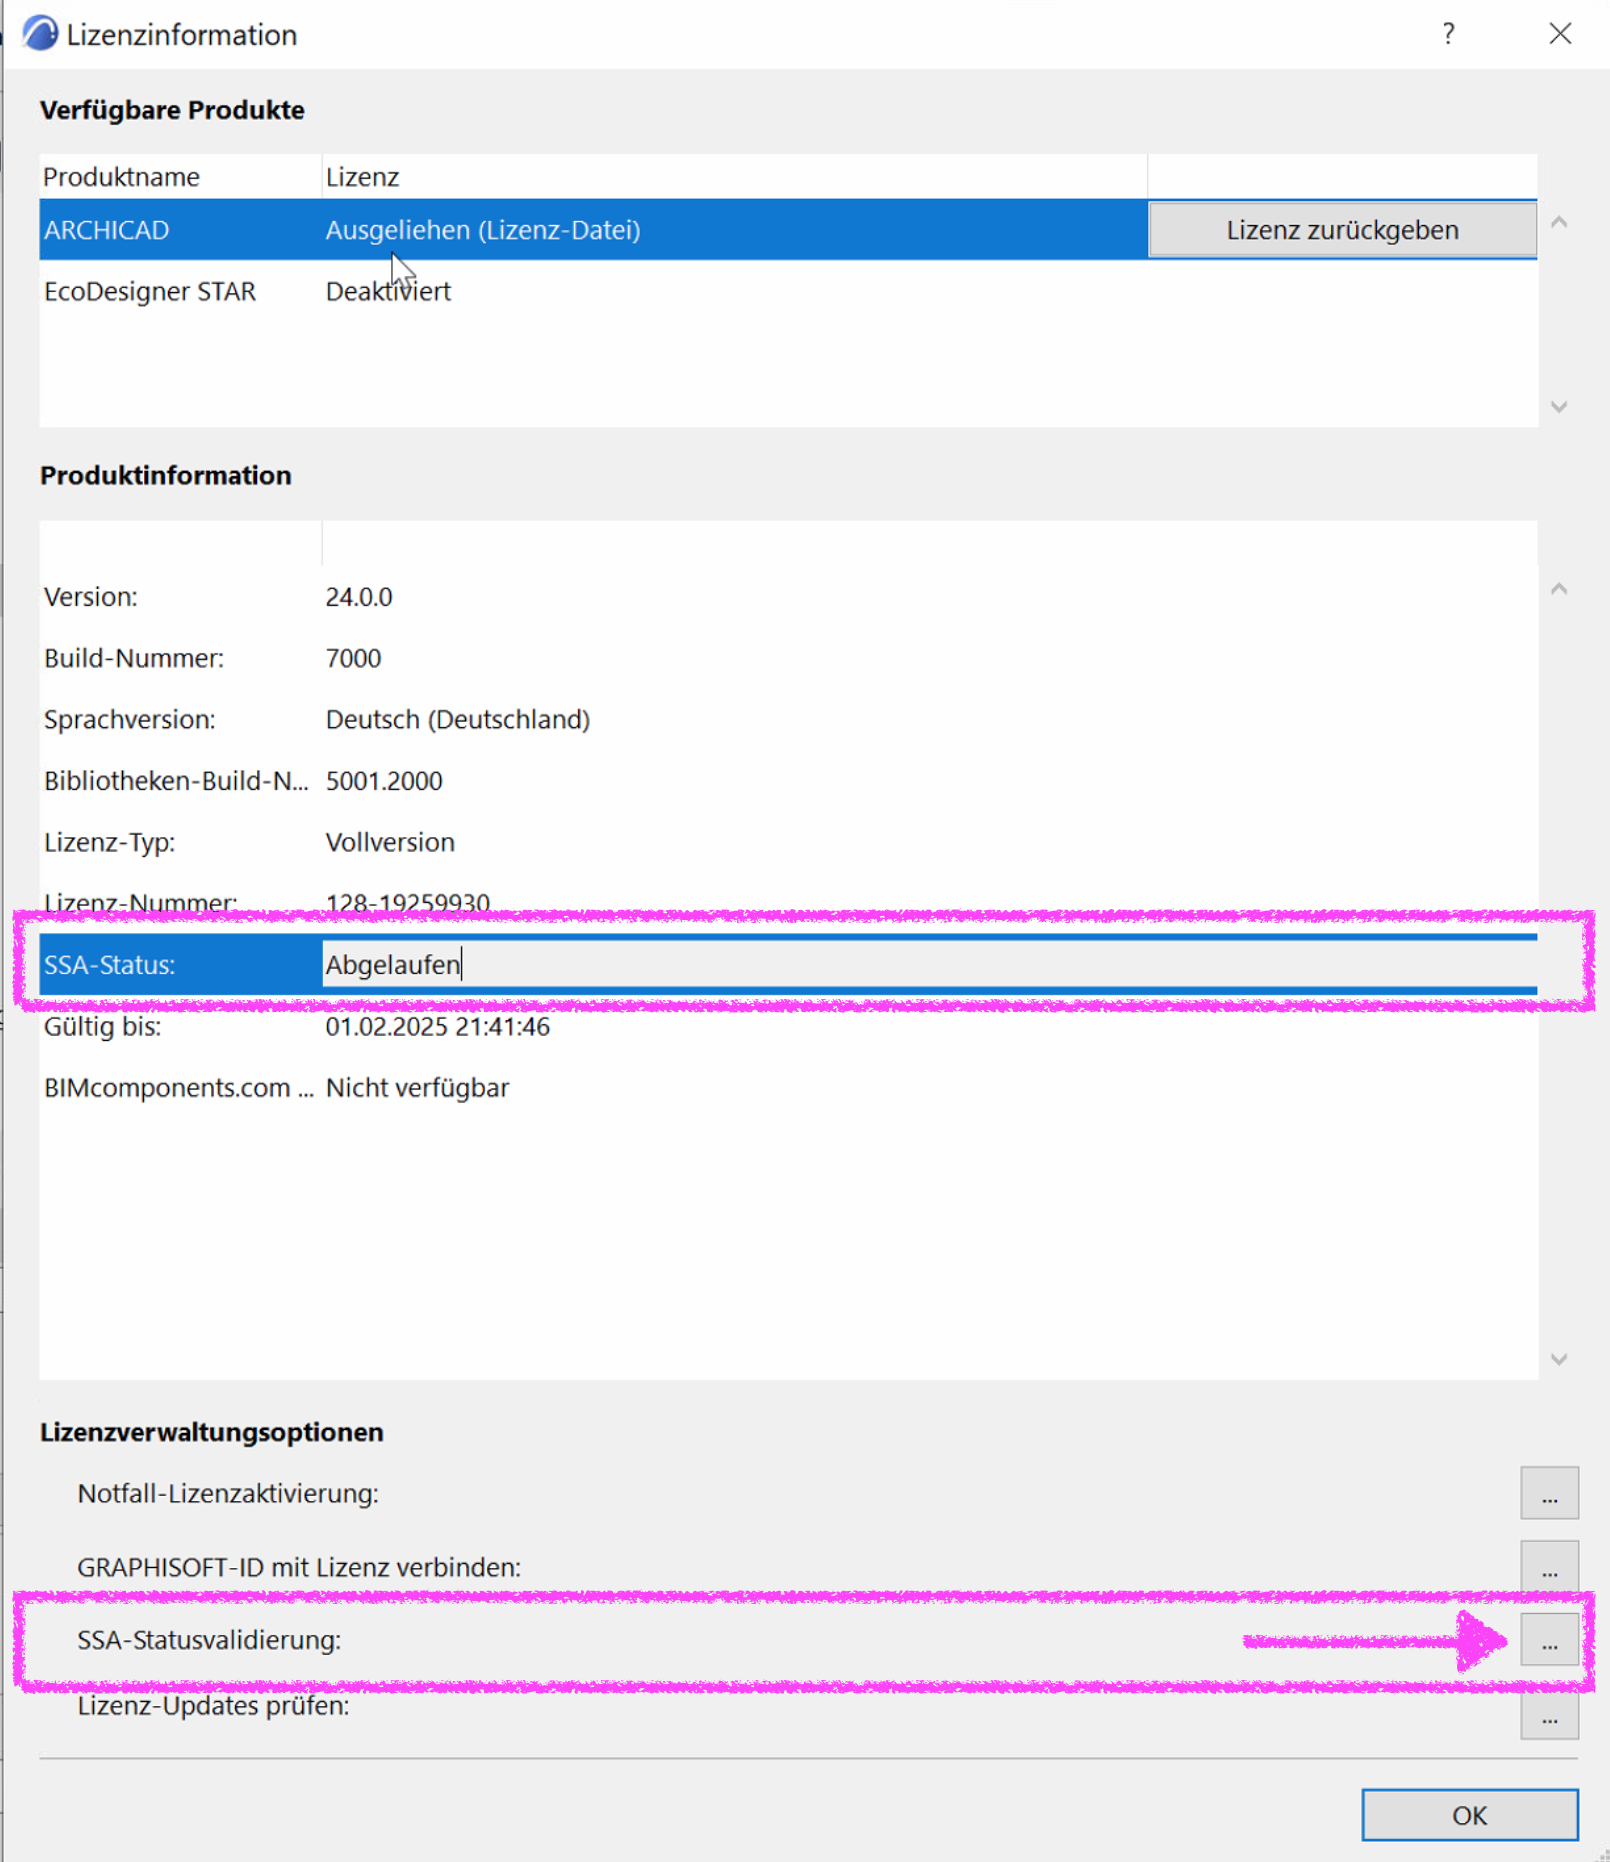This screenshot has width=1610, height=1862.
Task: Select the EcoDesigner STAR product row
Action: (788, 291)
